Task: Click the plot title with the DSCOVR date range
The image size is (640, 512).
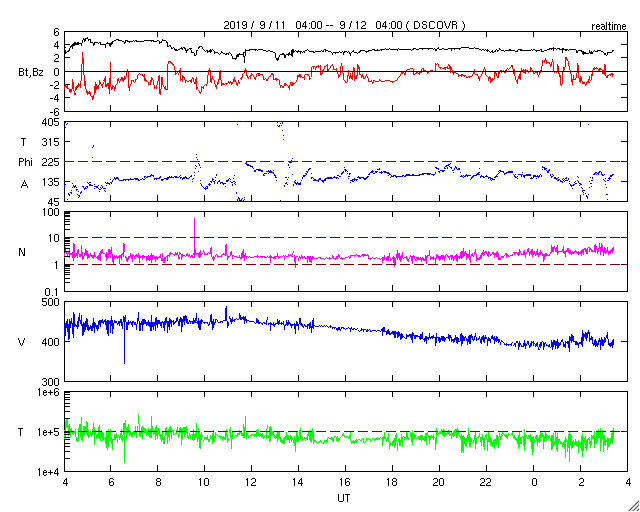Action: click(x=344, y=25)
